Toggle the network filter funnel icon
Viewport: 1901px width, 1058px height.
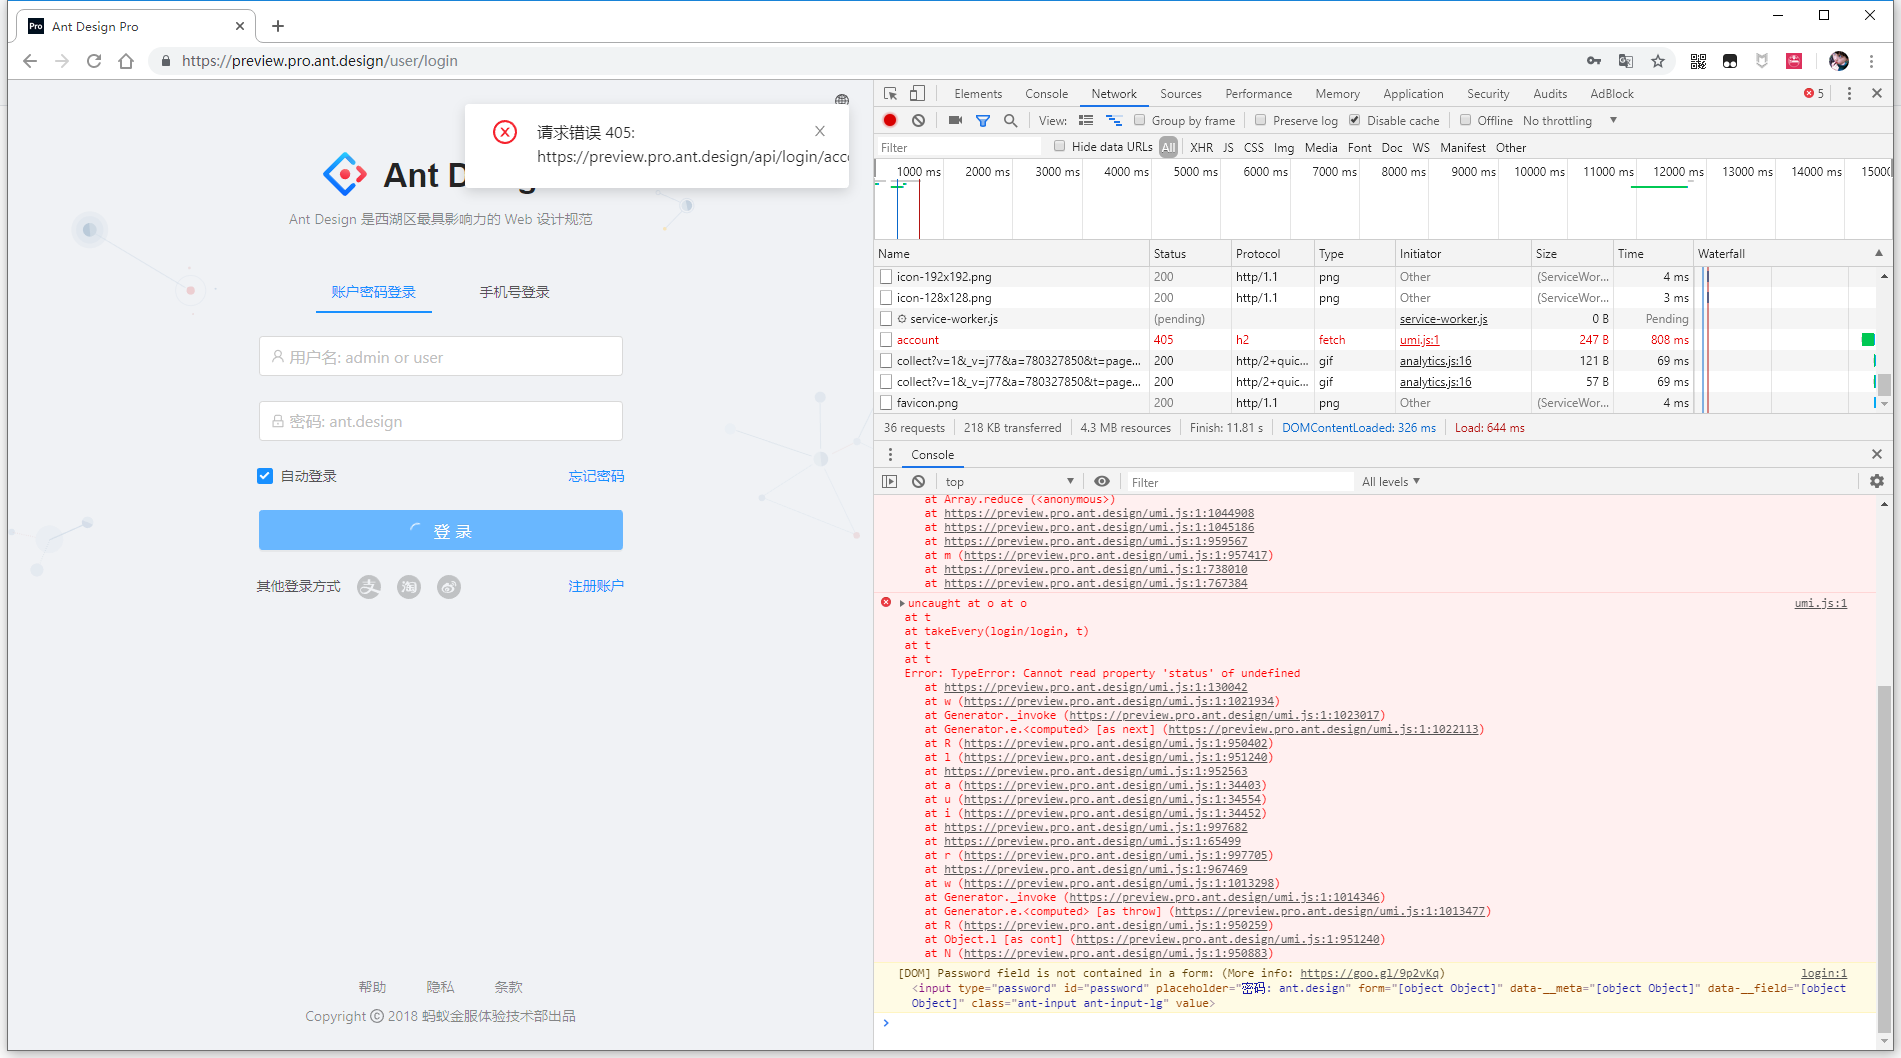coord(983,120)
